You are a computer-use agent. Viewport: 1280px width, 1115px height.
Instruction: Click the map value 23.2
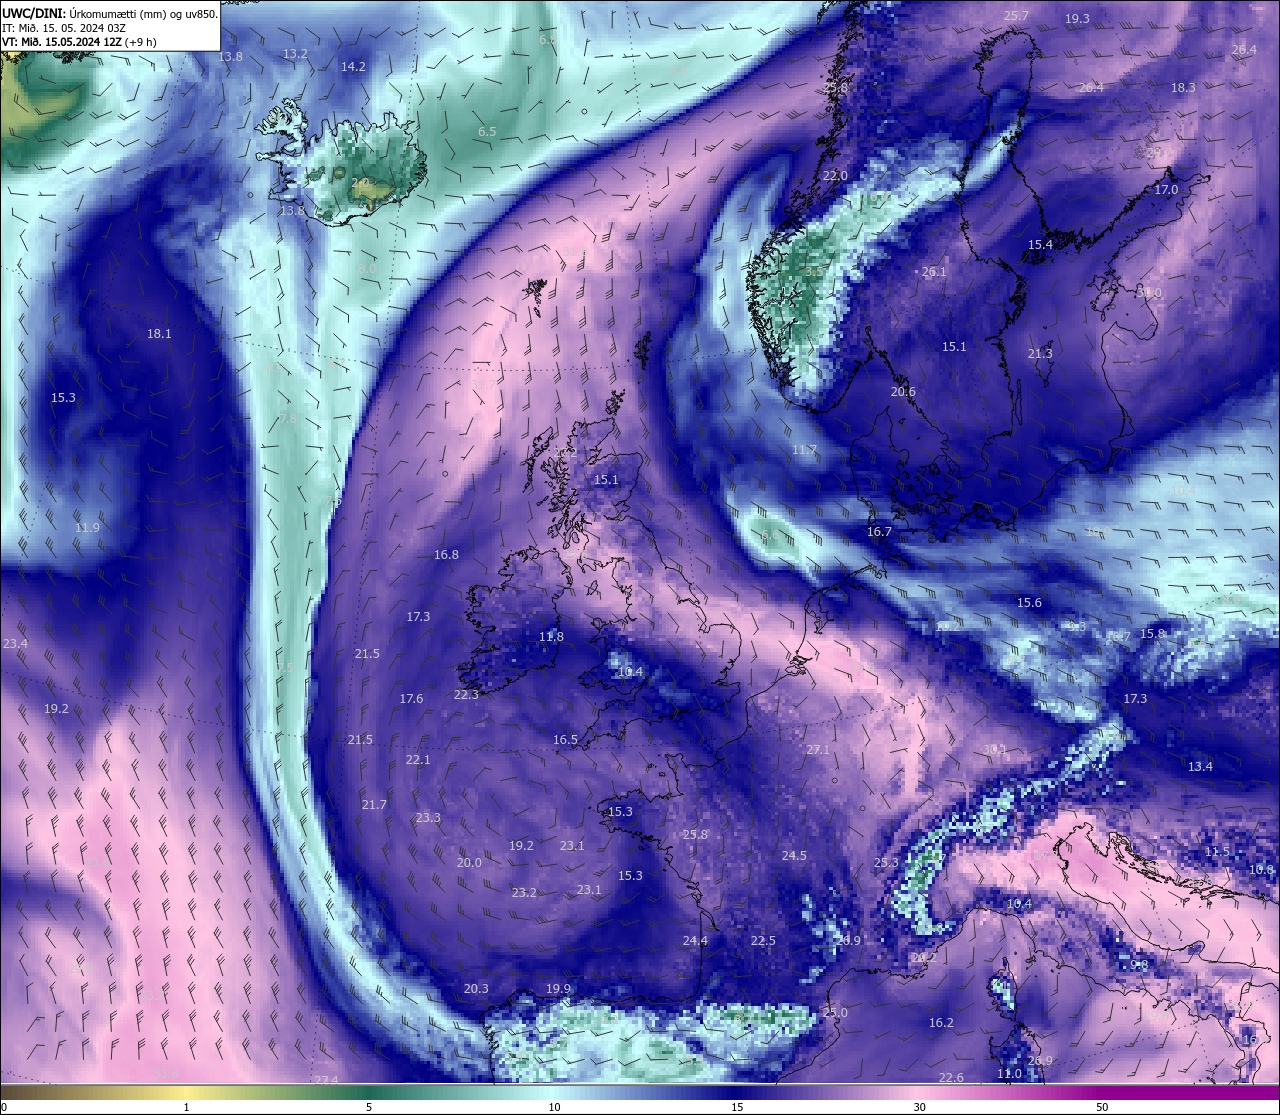(x=524, y=893)
